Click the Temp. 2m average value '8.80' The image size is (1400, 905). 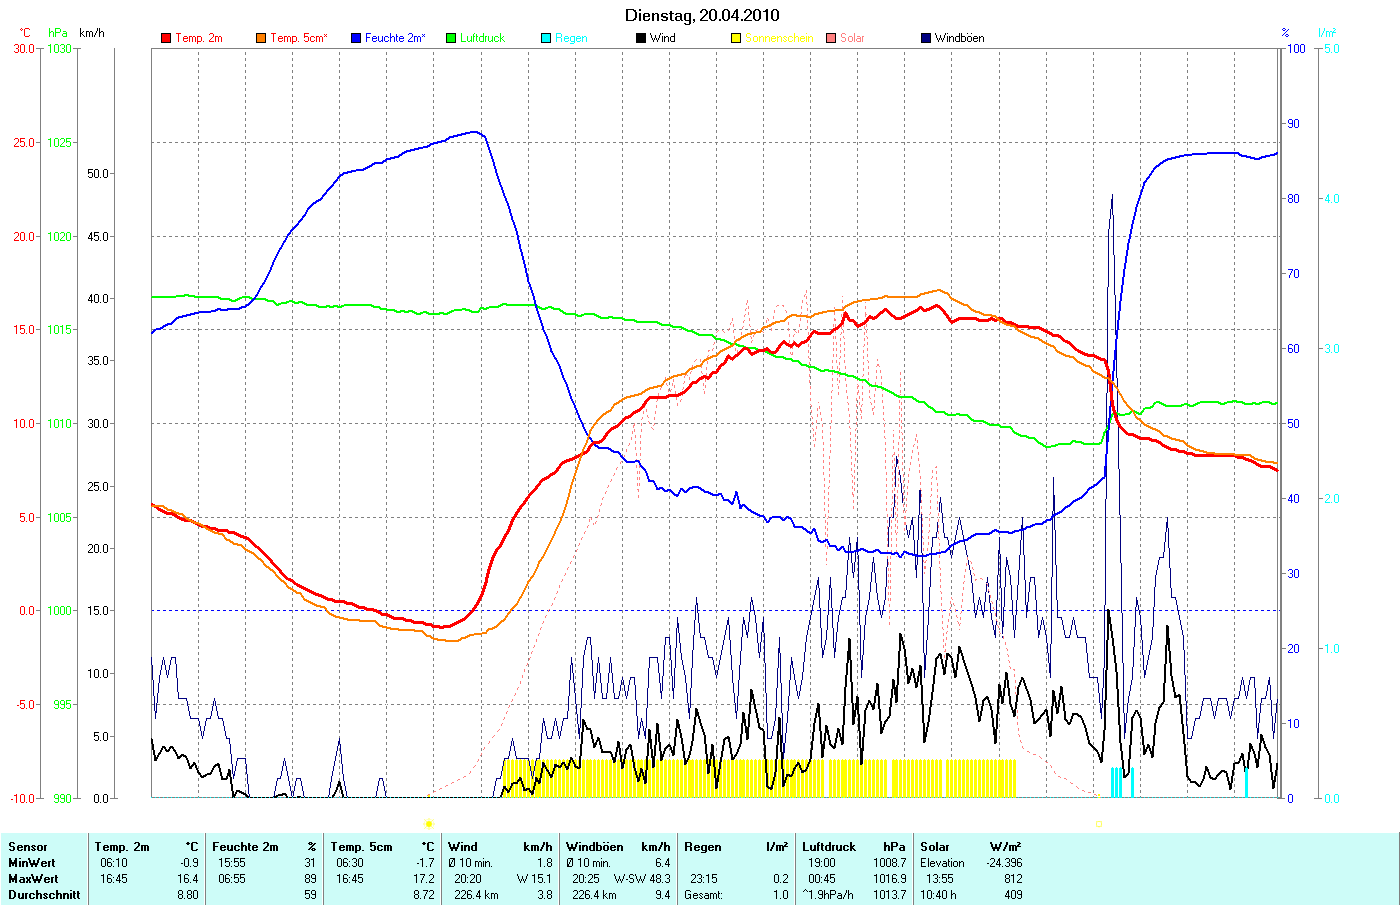188,895
